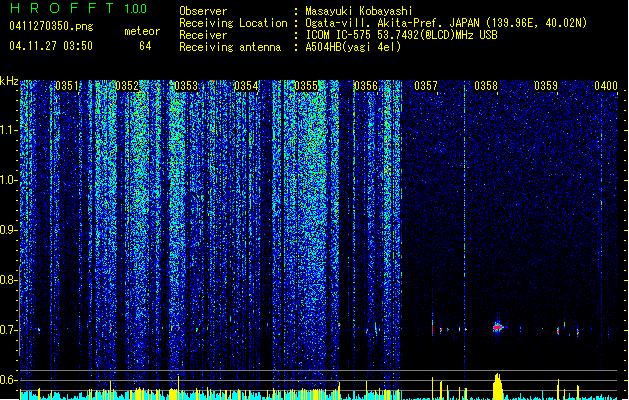Click the Receiver label
Image resolution: width=629 pixels, height=400 pixels.
pos(203,35)
